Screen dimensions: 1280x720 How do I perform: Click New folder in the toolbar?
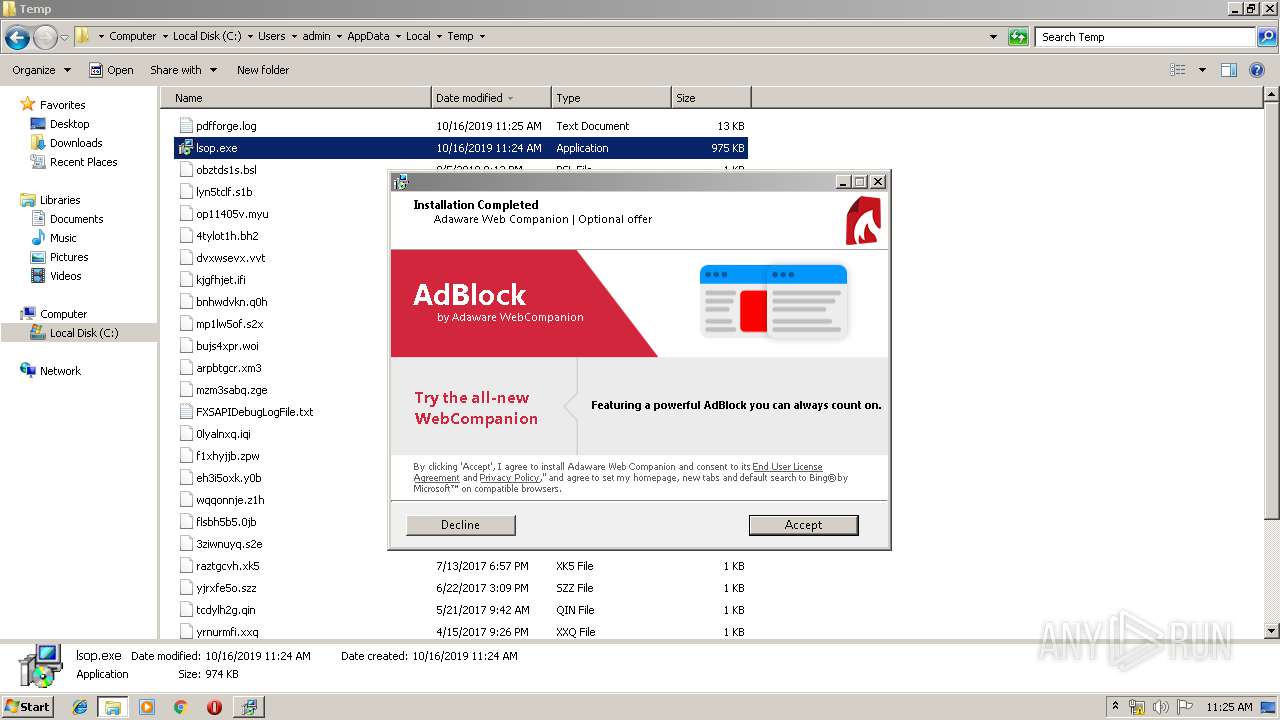coord(263,70)
